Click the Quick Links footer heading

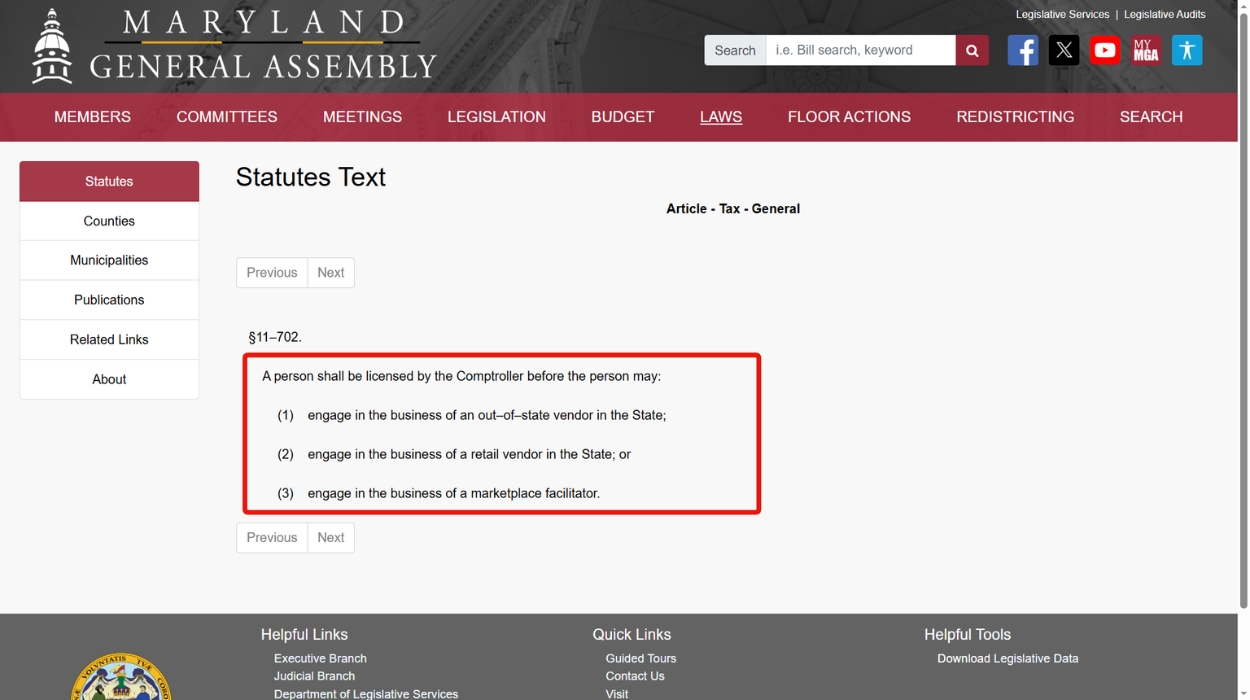coord(632,635)
